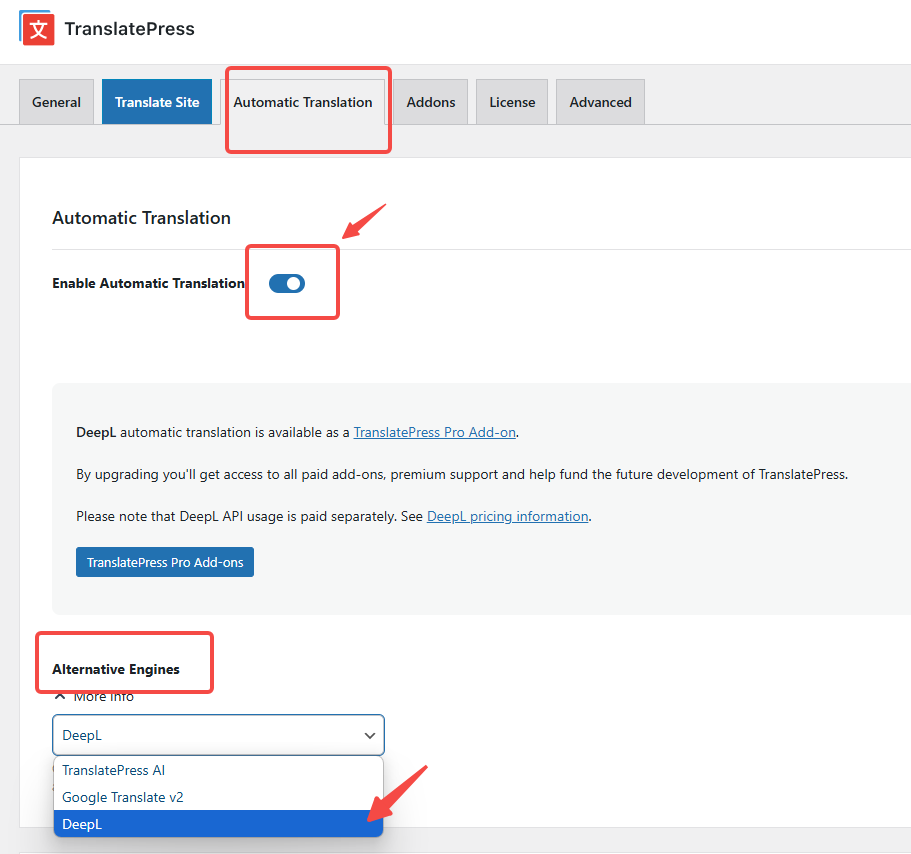Click the Enable Automatic Translation label
Image resolution: width=911 pixels, height=854 pixels.
148,284
